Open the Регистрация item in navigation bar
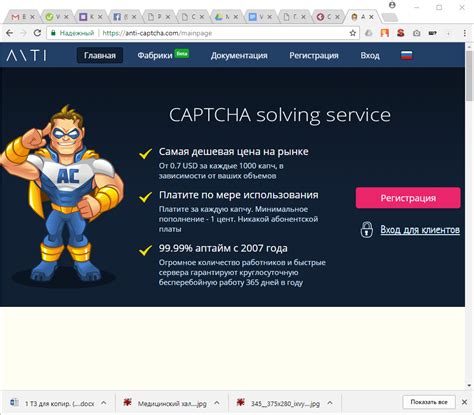This screenshot has width=474, height=415. tap(314, 55)
